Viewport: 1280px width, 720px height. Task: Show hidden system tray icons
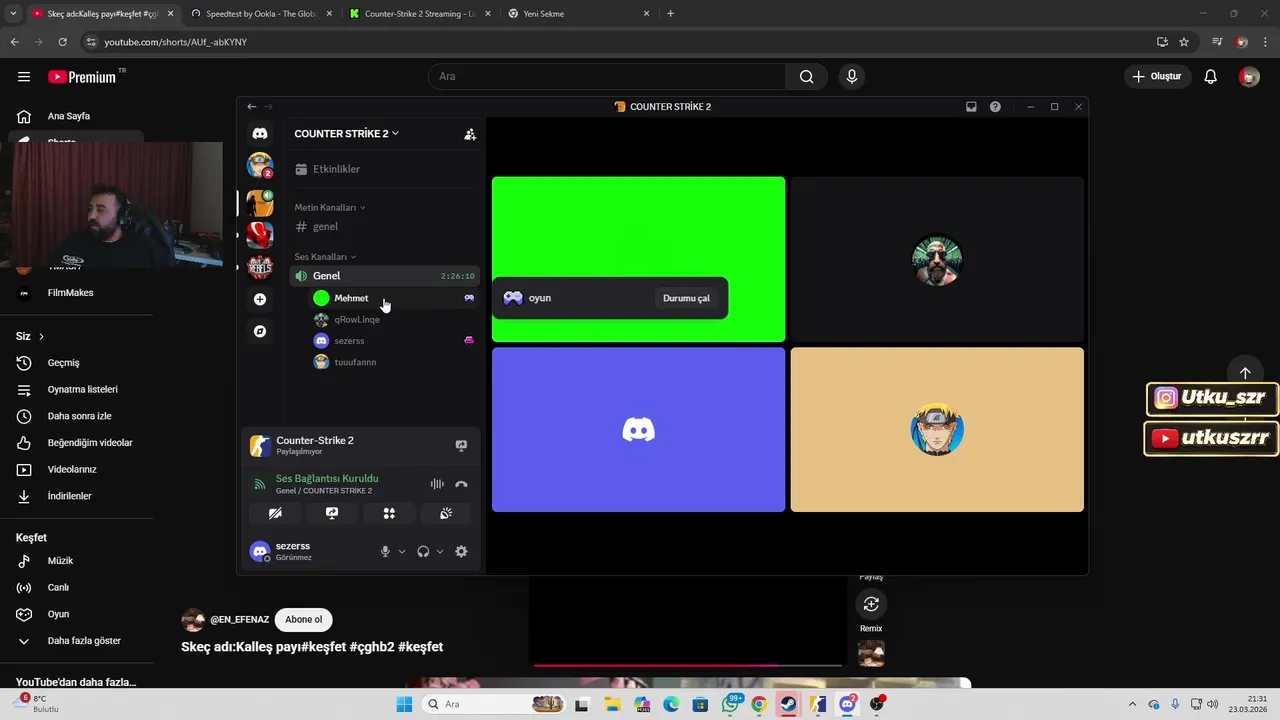tap(1132, 704)
